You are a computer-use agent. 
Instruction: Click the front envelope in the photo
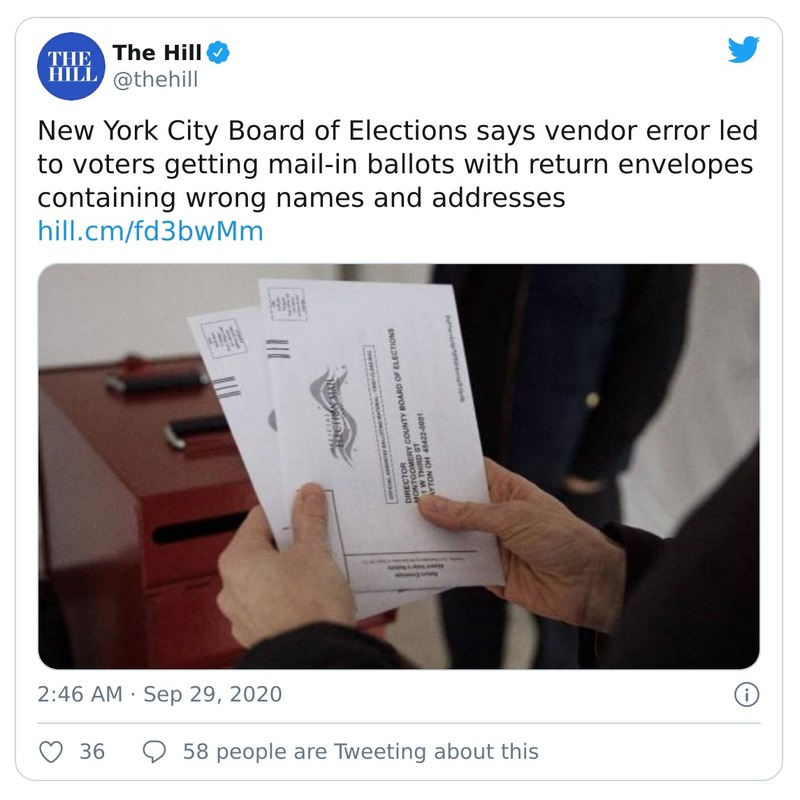coord(378,434)
